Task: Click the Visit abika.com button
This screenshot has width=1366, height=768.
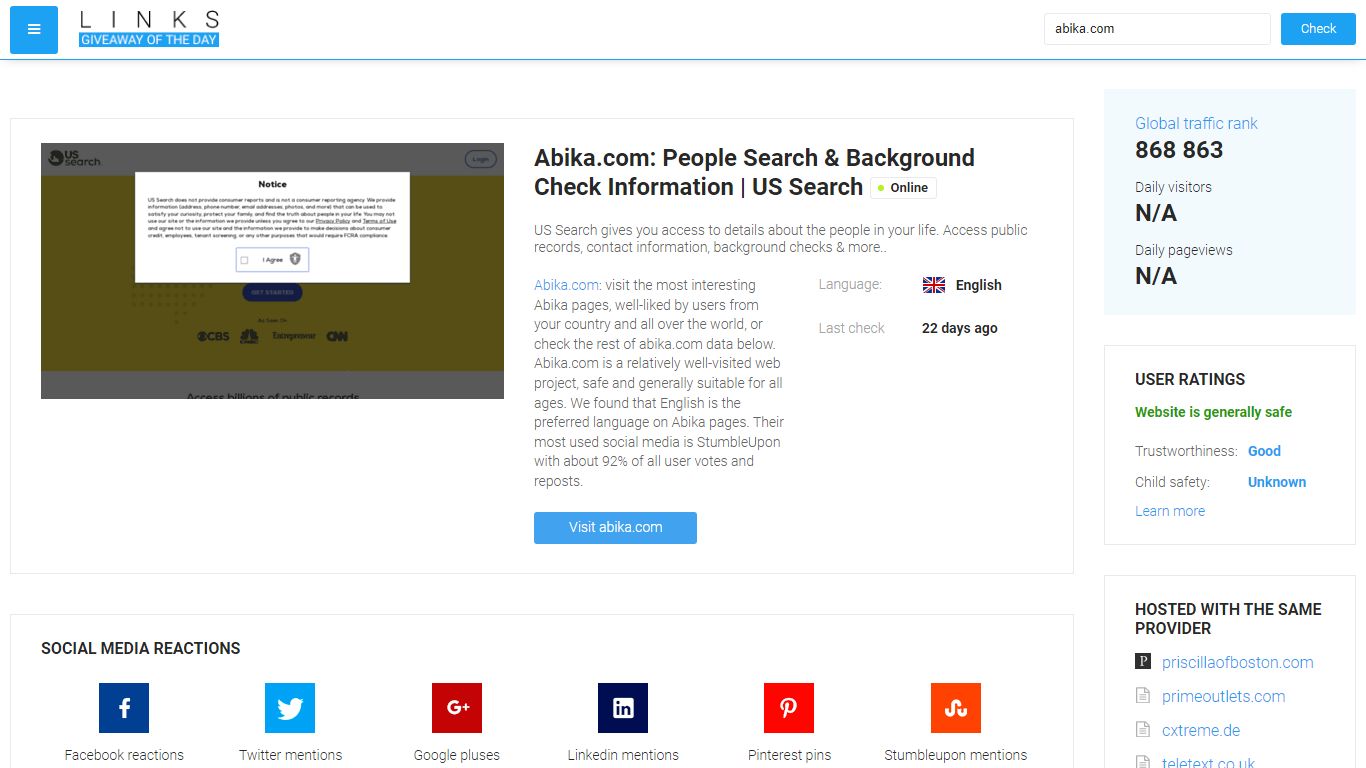Action: (x=615, y=528)
